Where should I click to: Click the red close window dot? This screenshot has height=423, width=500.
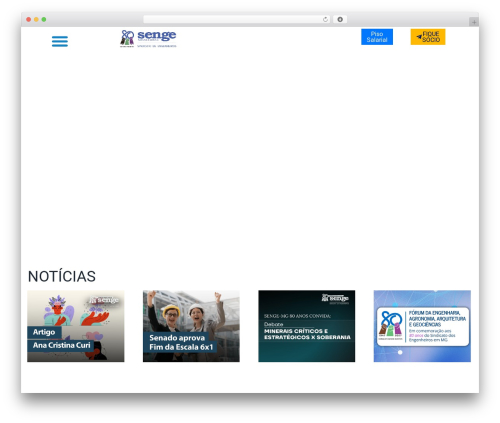pos(29,20)
